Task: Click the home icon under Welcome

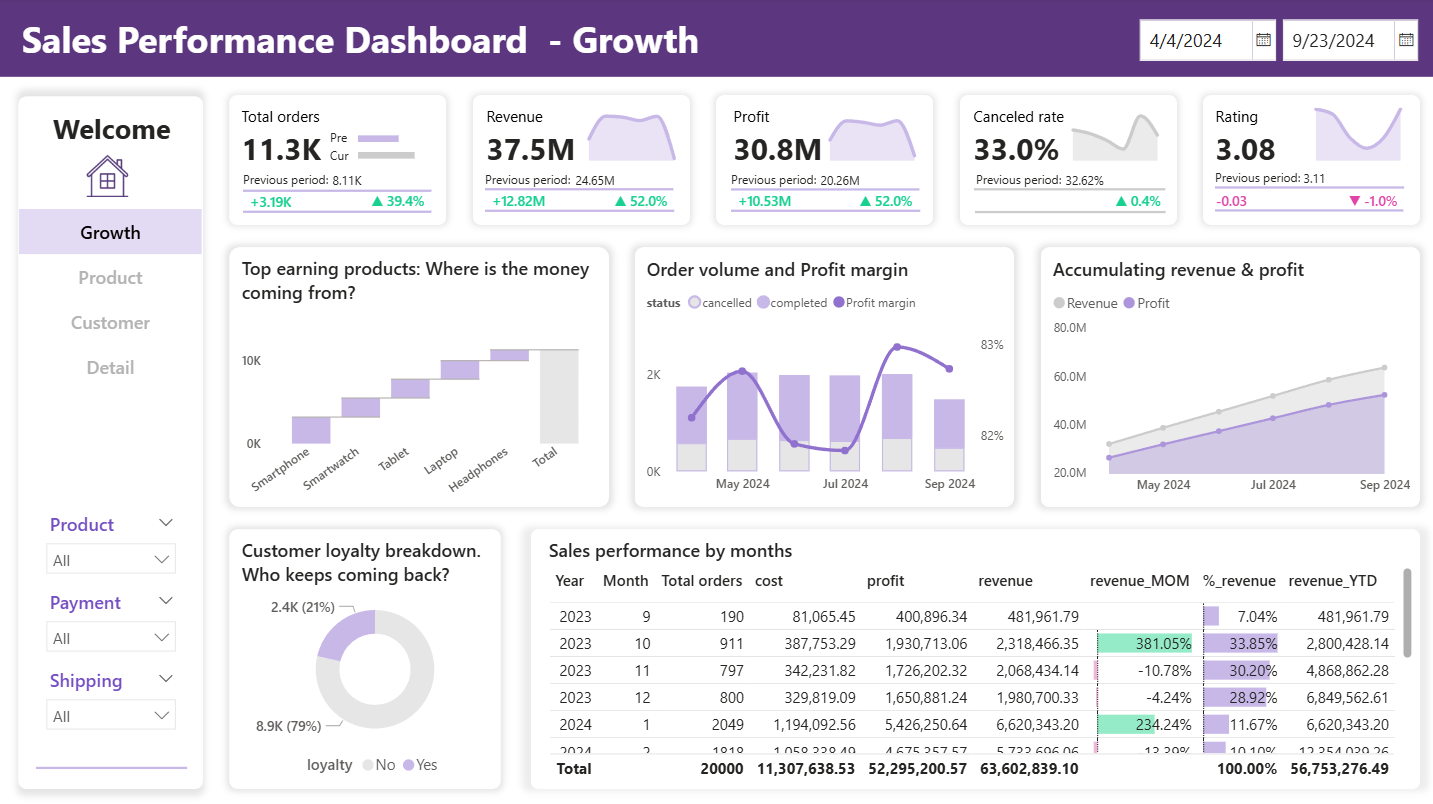Action: pyautogui.click(x=107, y=177)
